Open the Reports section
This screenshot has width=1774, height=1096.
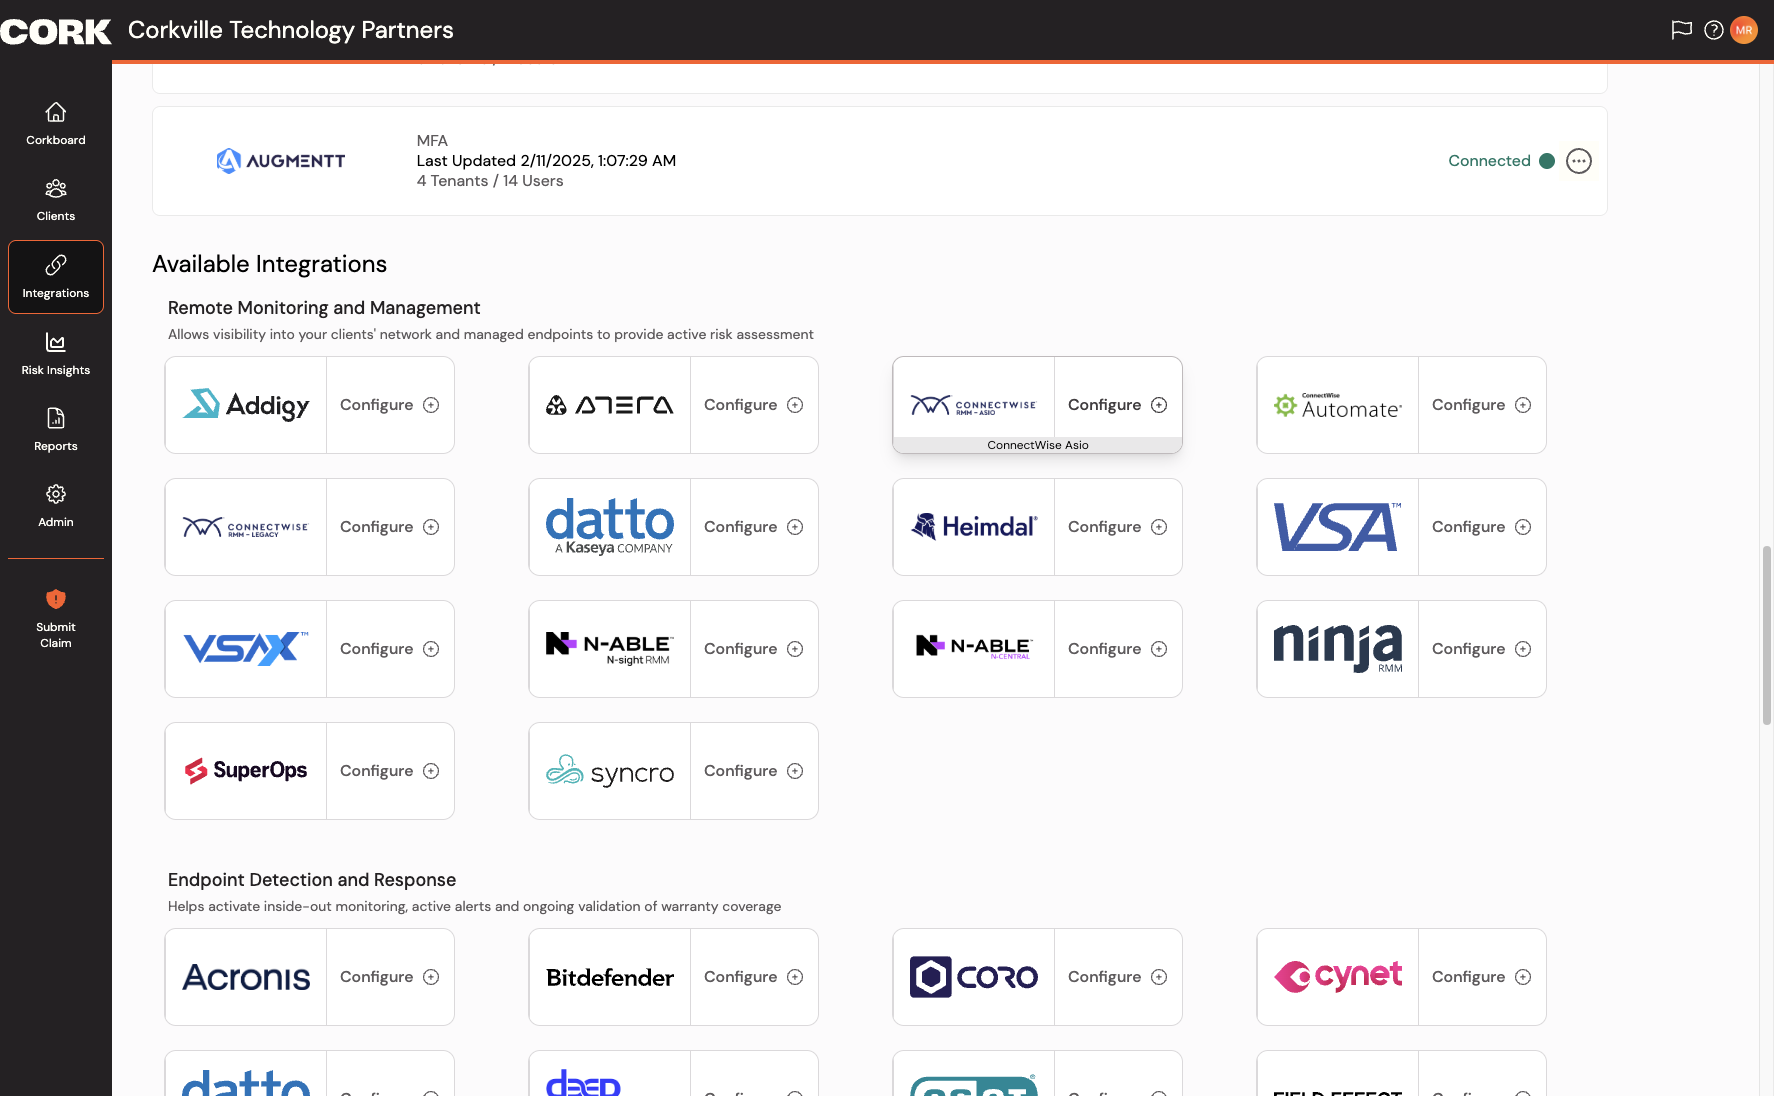(56, 430)
